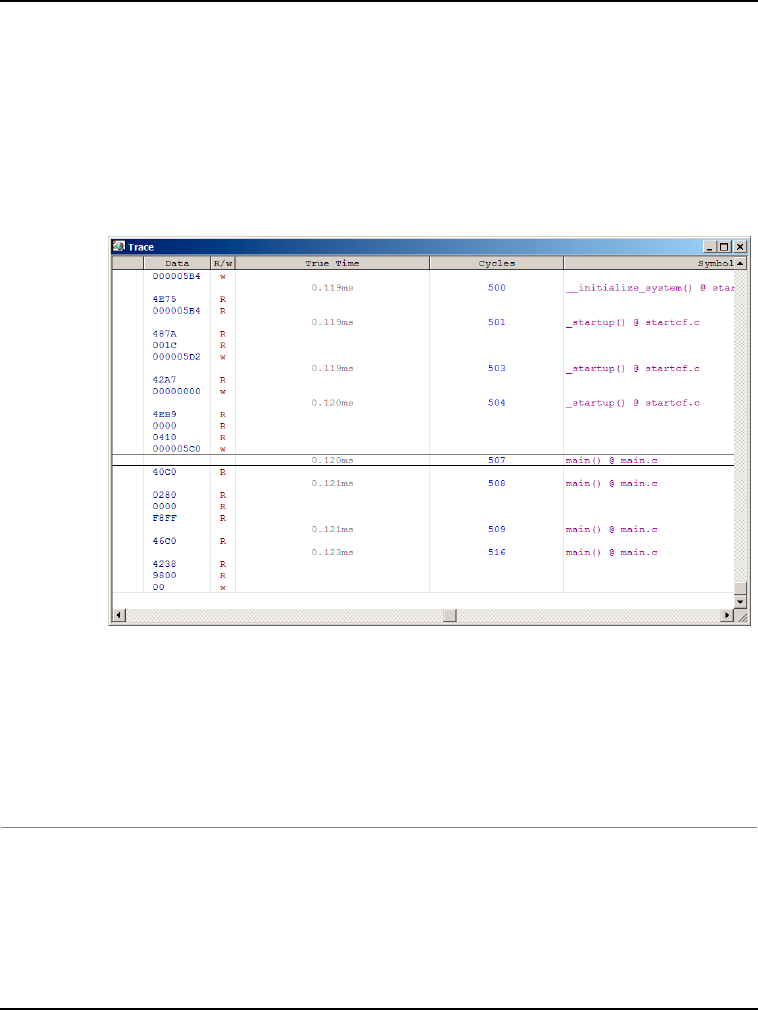
Task: Select data value 001C
Action: pos(164,345)
